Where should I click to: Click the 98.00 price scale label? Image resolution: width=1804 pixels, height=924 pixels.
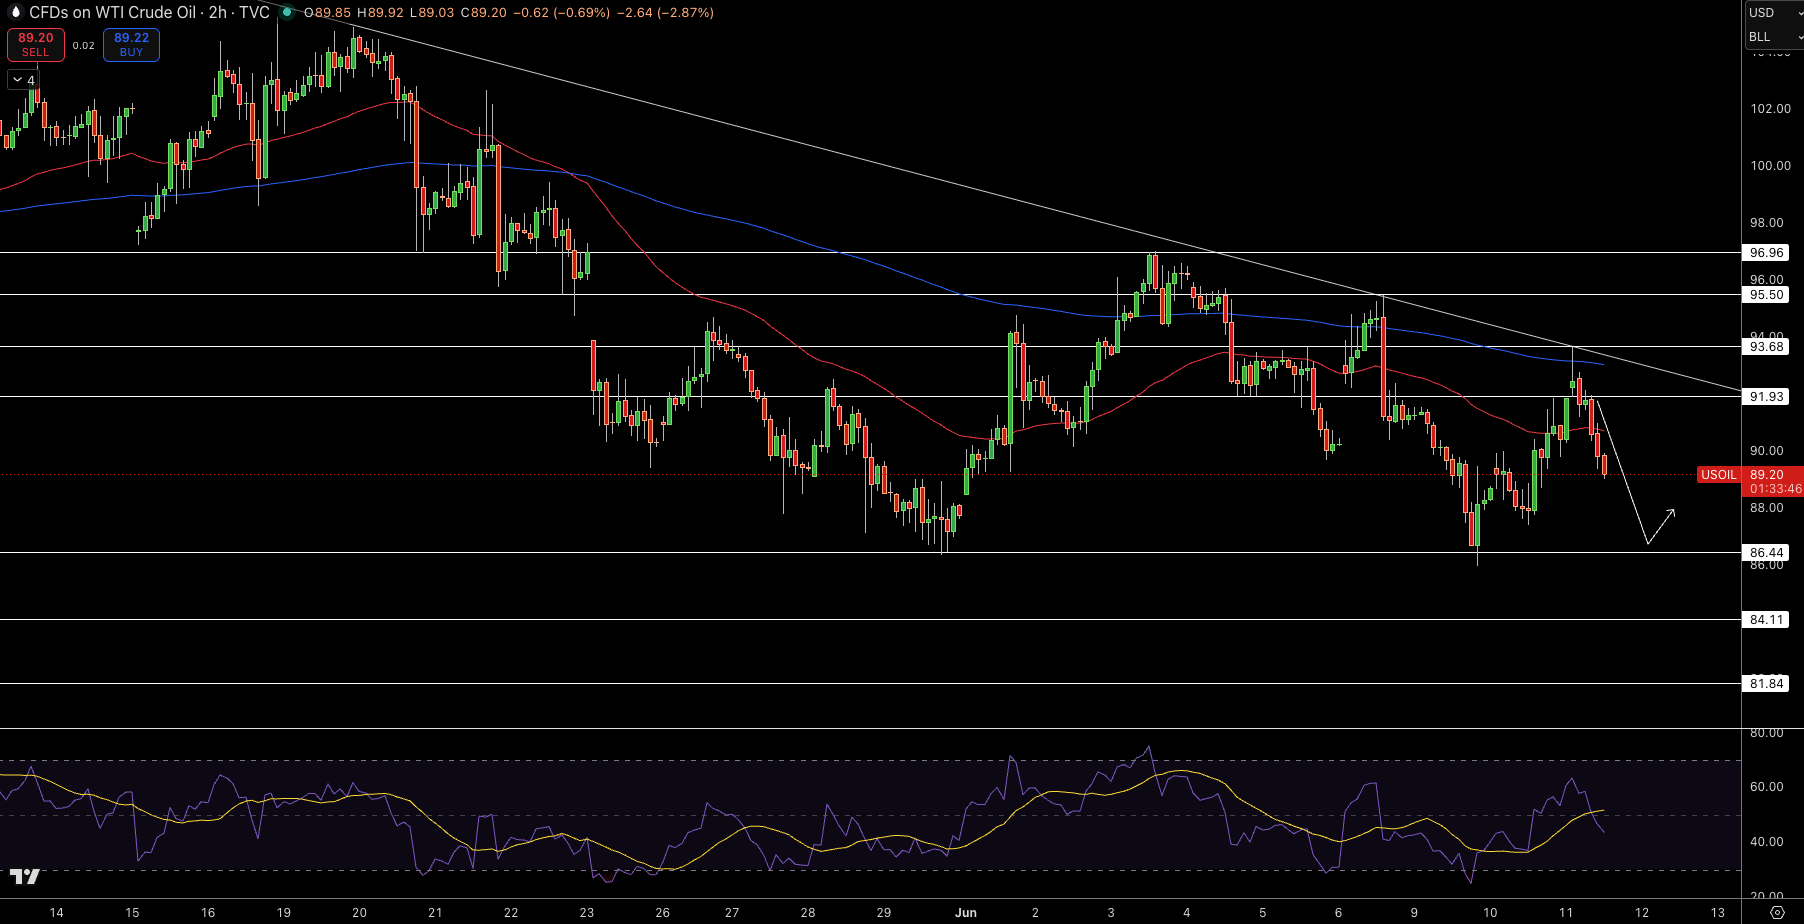point(1767,222)
